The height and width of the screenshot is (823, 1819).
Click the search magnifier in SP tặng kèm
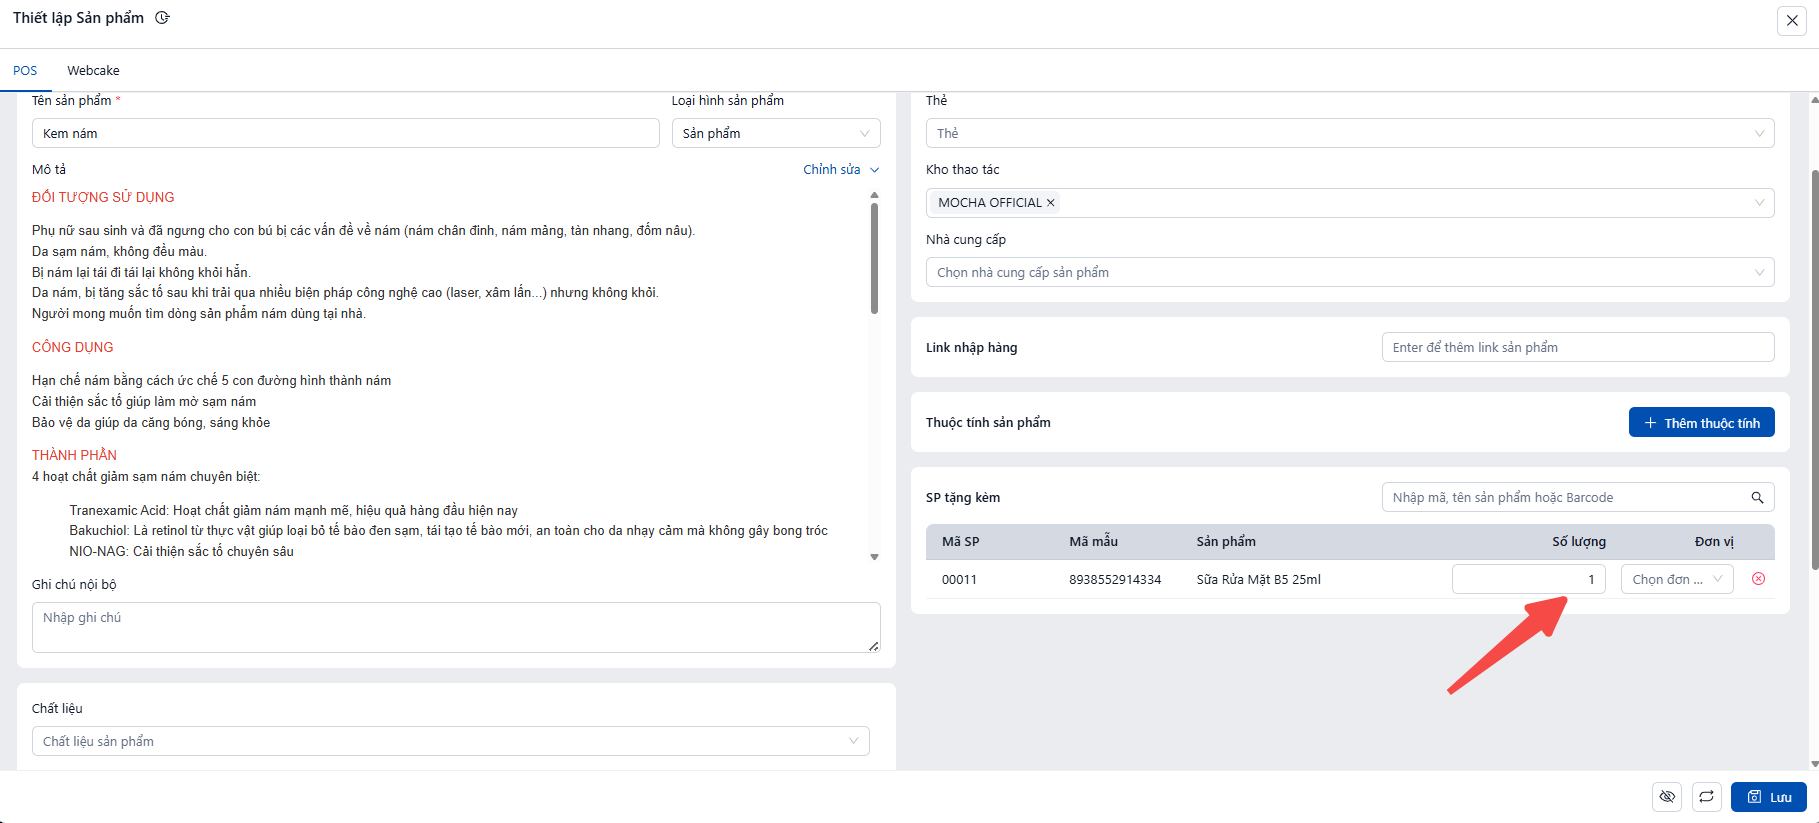pyautogui.click(x=1757, y=498)
